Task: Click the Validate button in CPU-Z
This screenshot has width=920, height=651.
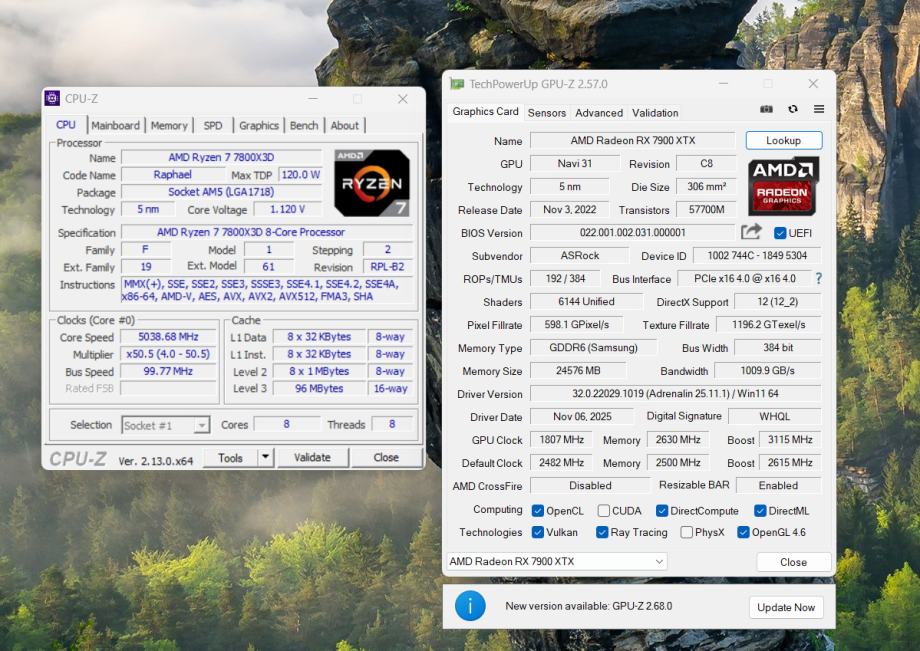Action: (312, 457)
